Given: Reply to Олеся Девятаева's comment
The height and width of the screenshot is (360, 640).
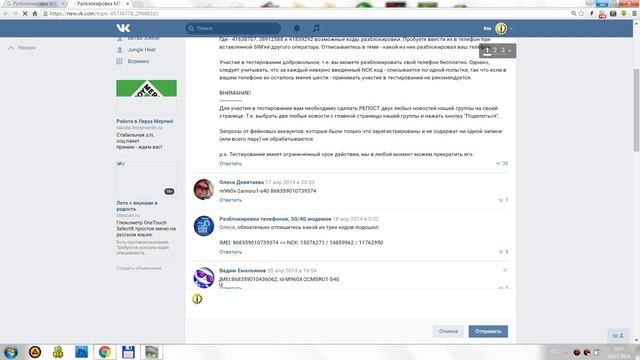Looking at the screenshot, I should tap(231, 200).
